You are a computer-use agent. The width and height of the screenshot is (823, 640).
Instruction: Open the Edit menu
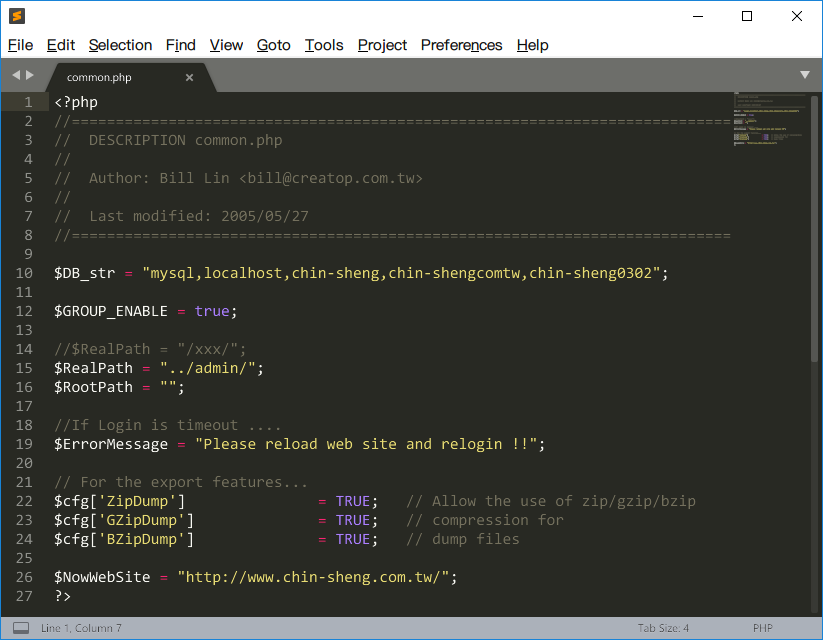(x=60, y=45)
